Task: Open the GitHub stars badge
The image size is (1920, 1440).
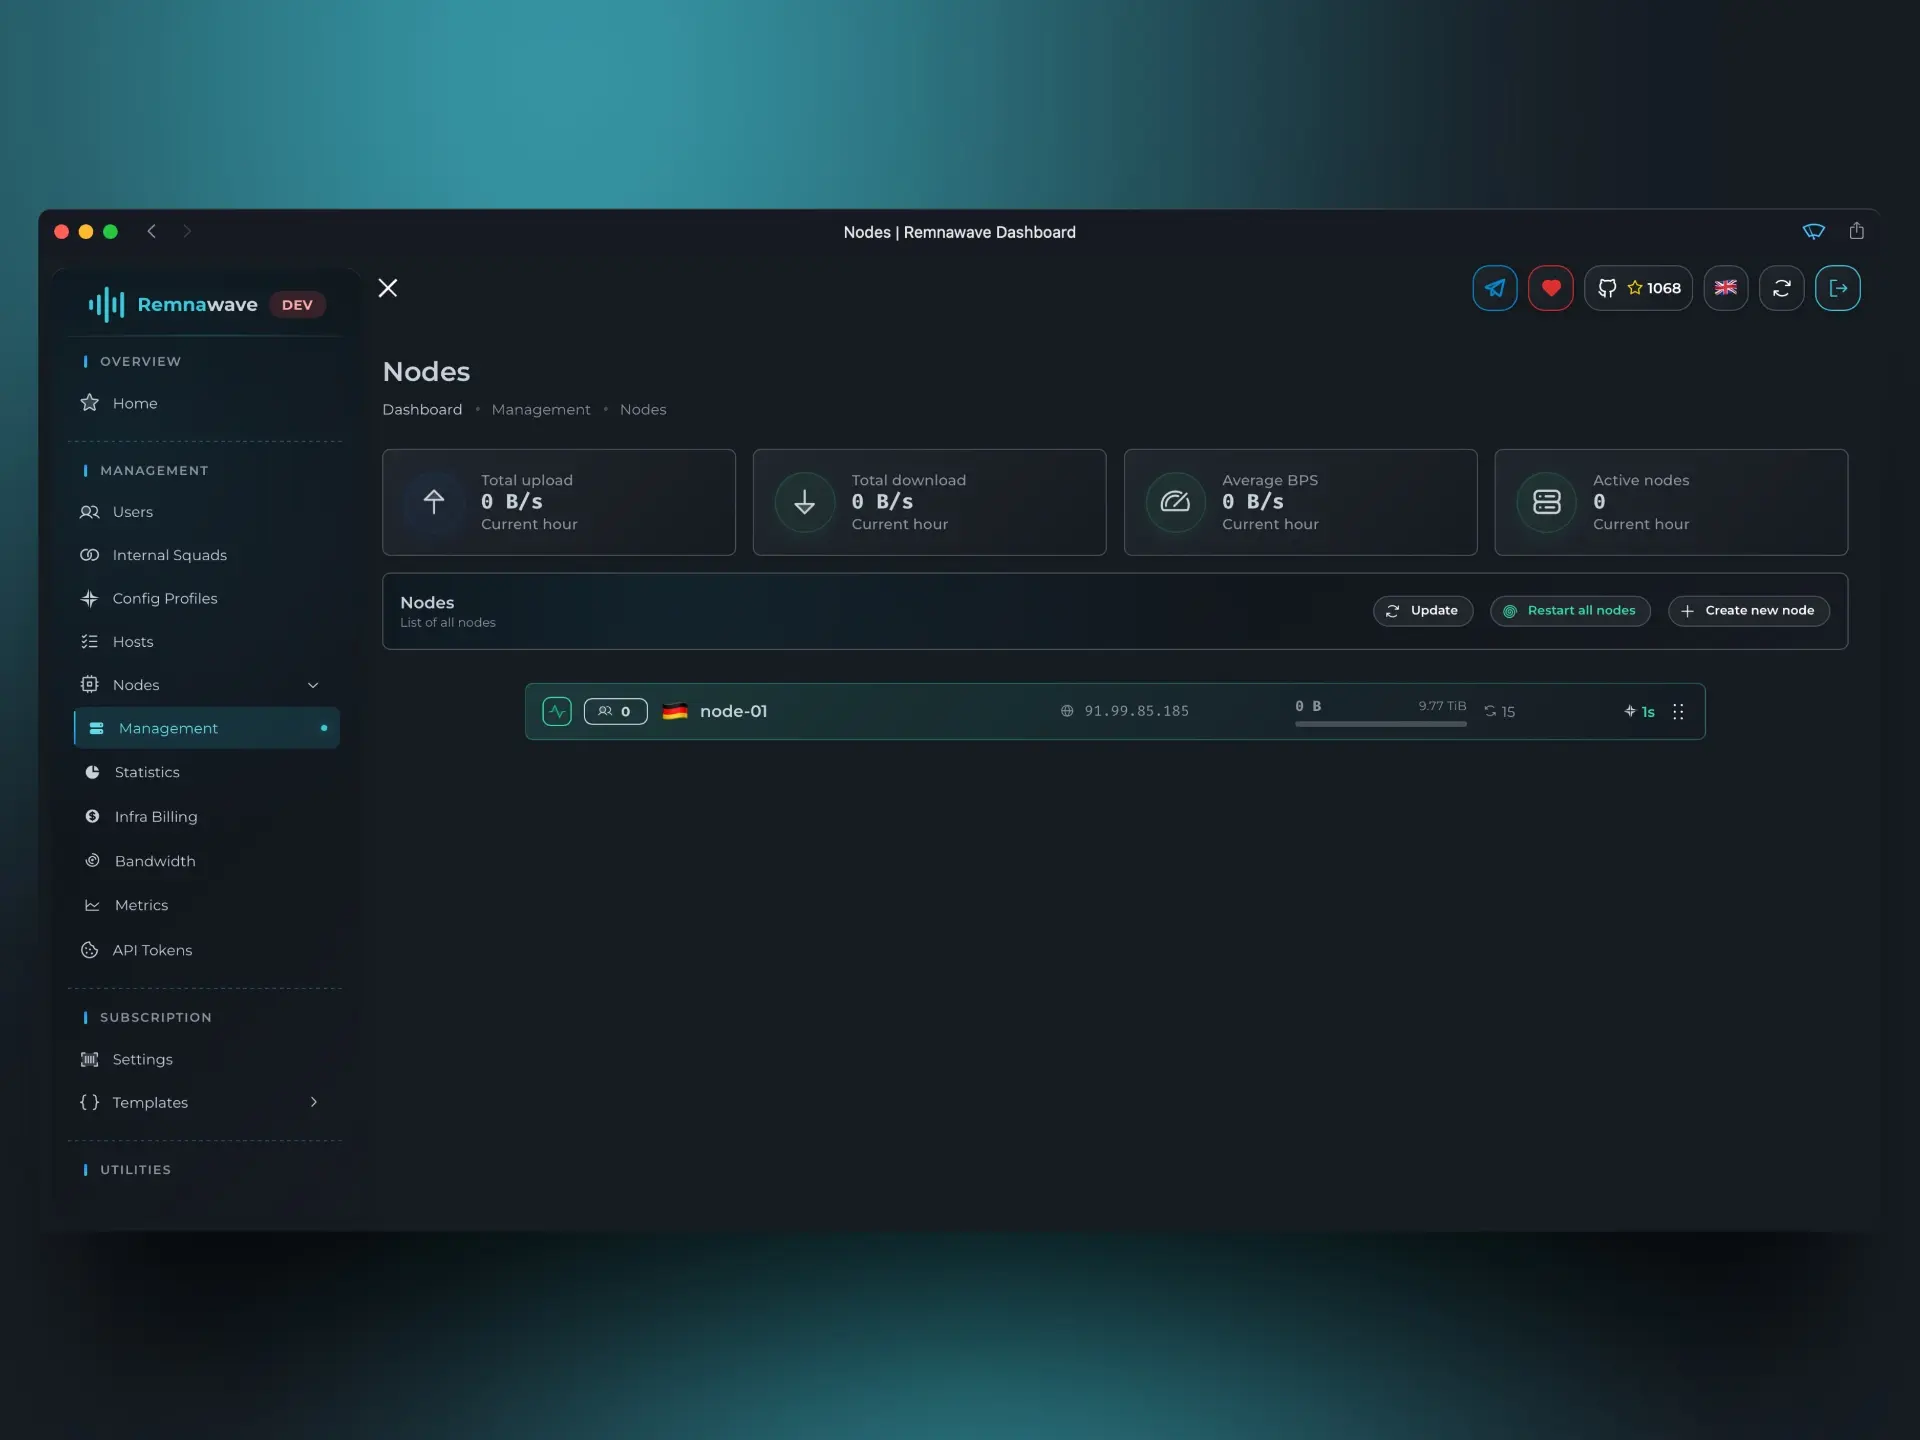Action: pyautogui.click(x=1638, y=288)
